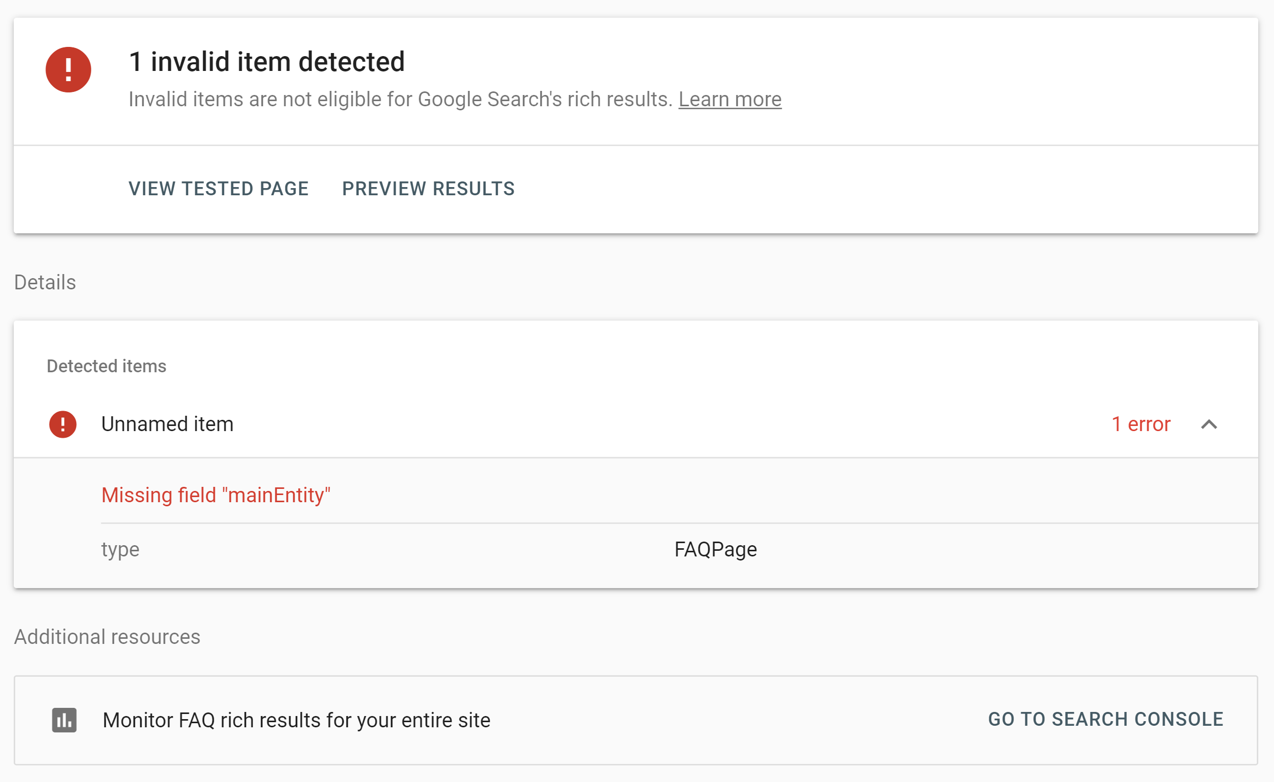Collapse the Unnamed item chevron
Viewport: 1274px width, 782px height.
click(x=1209, y=424)
